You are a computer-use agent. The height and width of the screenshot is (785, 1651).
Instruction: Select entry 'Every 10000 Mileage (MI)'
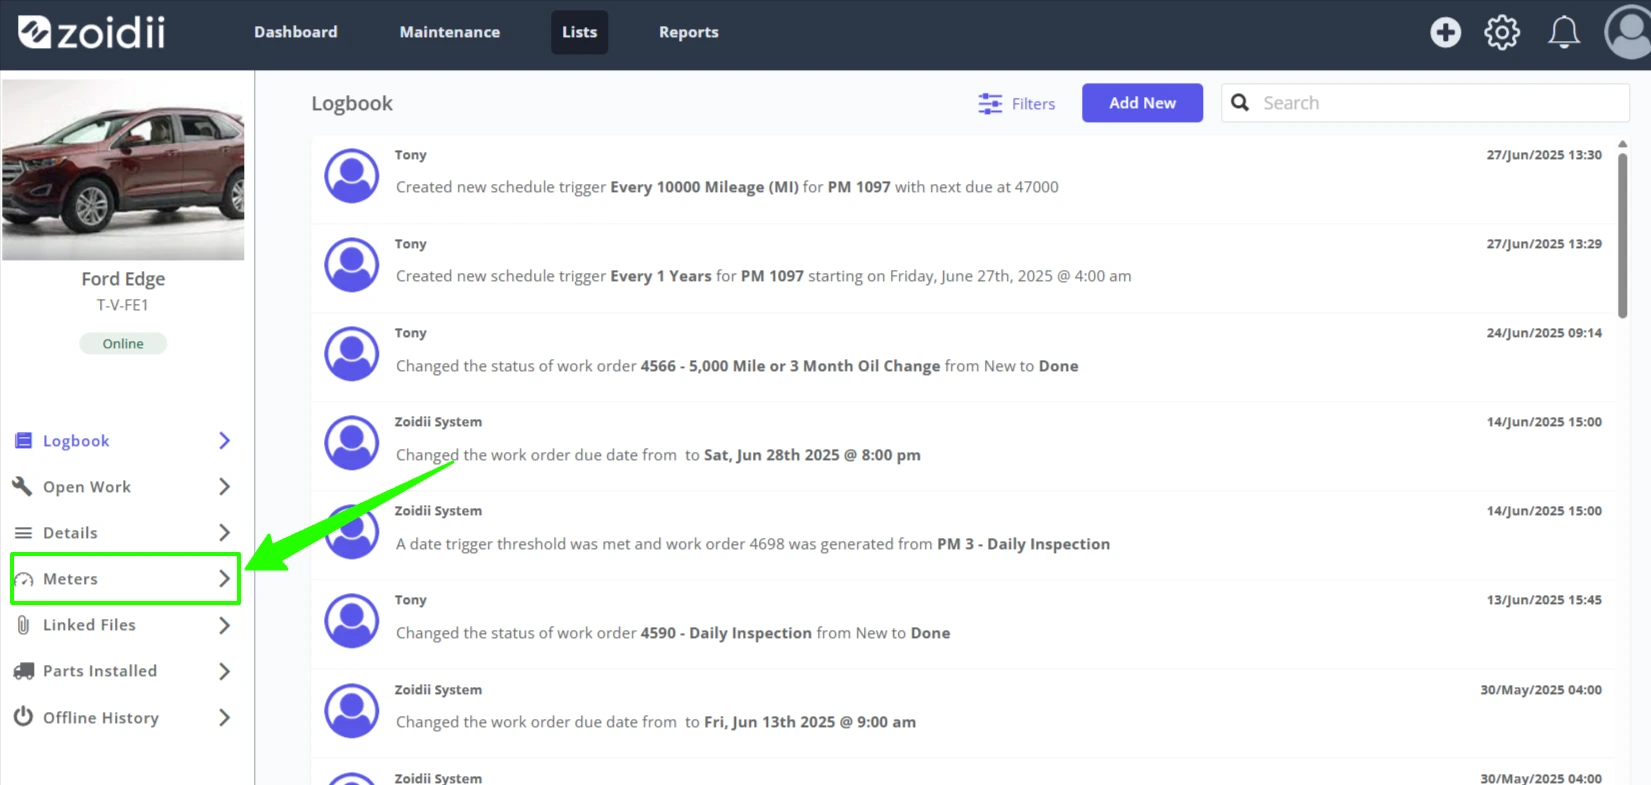704,187
